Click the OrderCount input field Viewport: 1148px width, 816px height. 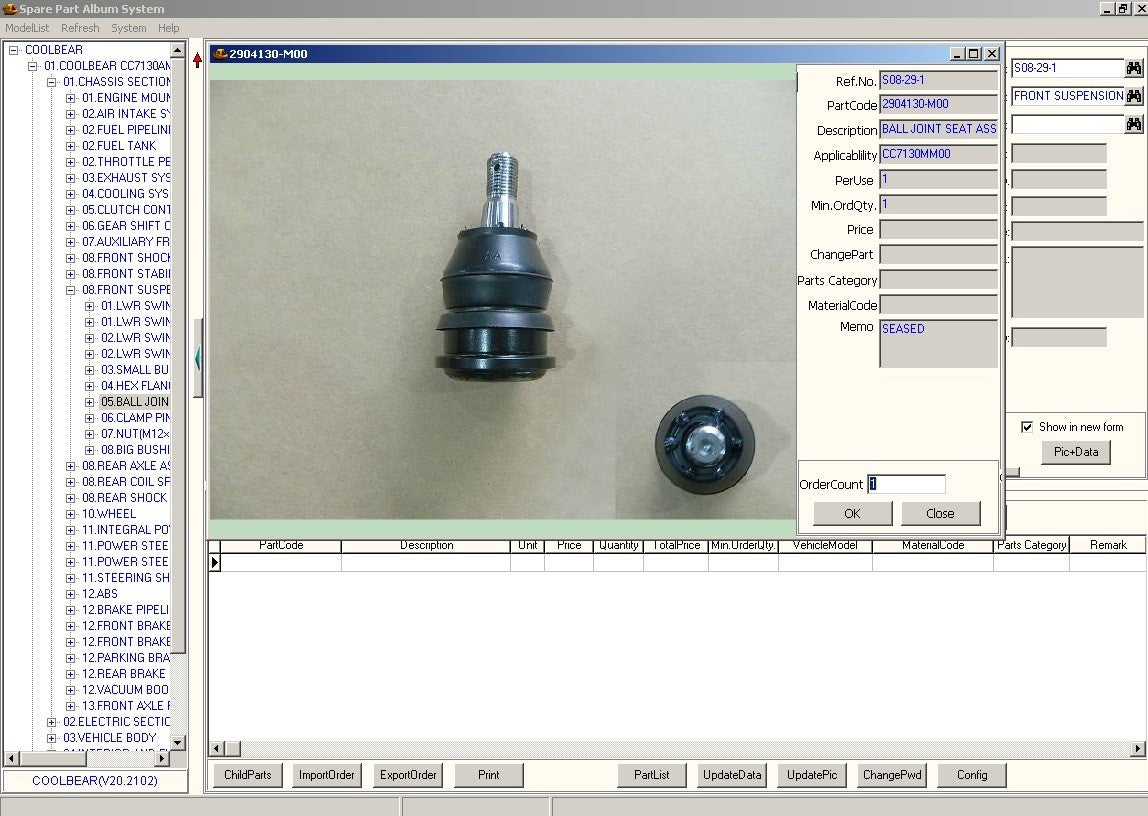(906, 484)
